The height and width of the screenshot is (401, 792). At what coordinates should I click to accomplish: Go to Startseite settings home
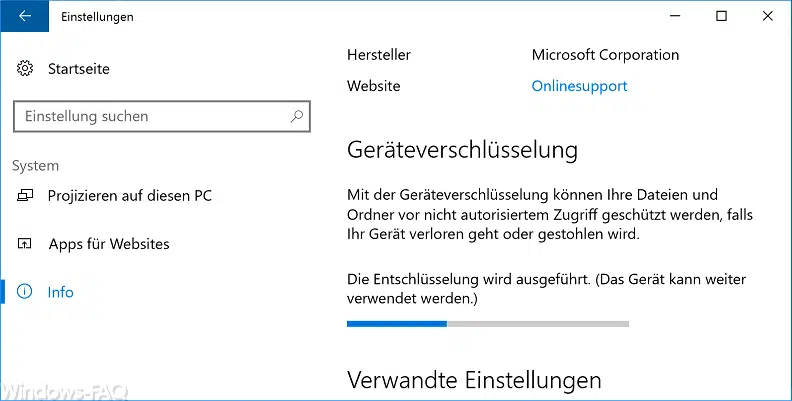pos(78,69)
